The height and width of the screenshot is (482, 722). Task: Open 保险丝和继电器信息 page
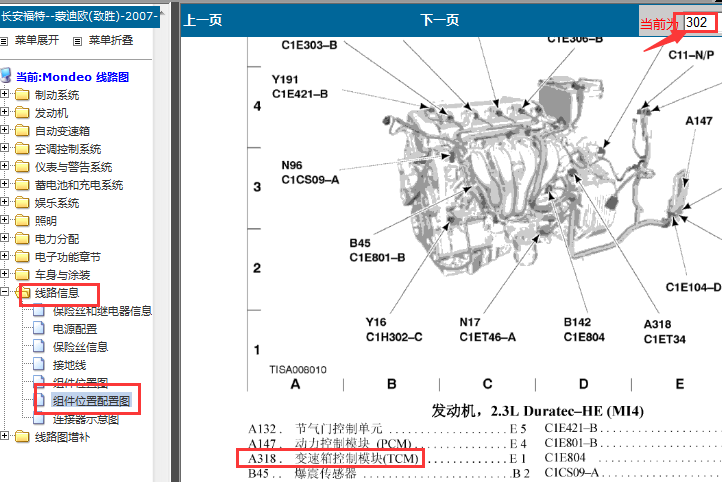click(102, 311)
